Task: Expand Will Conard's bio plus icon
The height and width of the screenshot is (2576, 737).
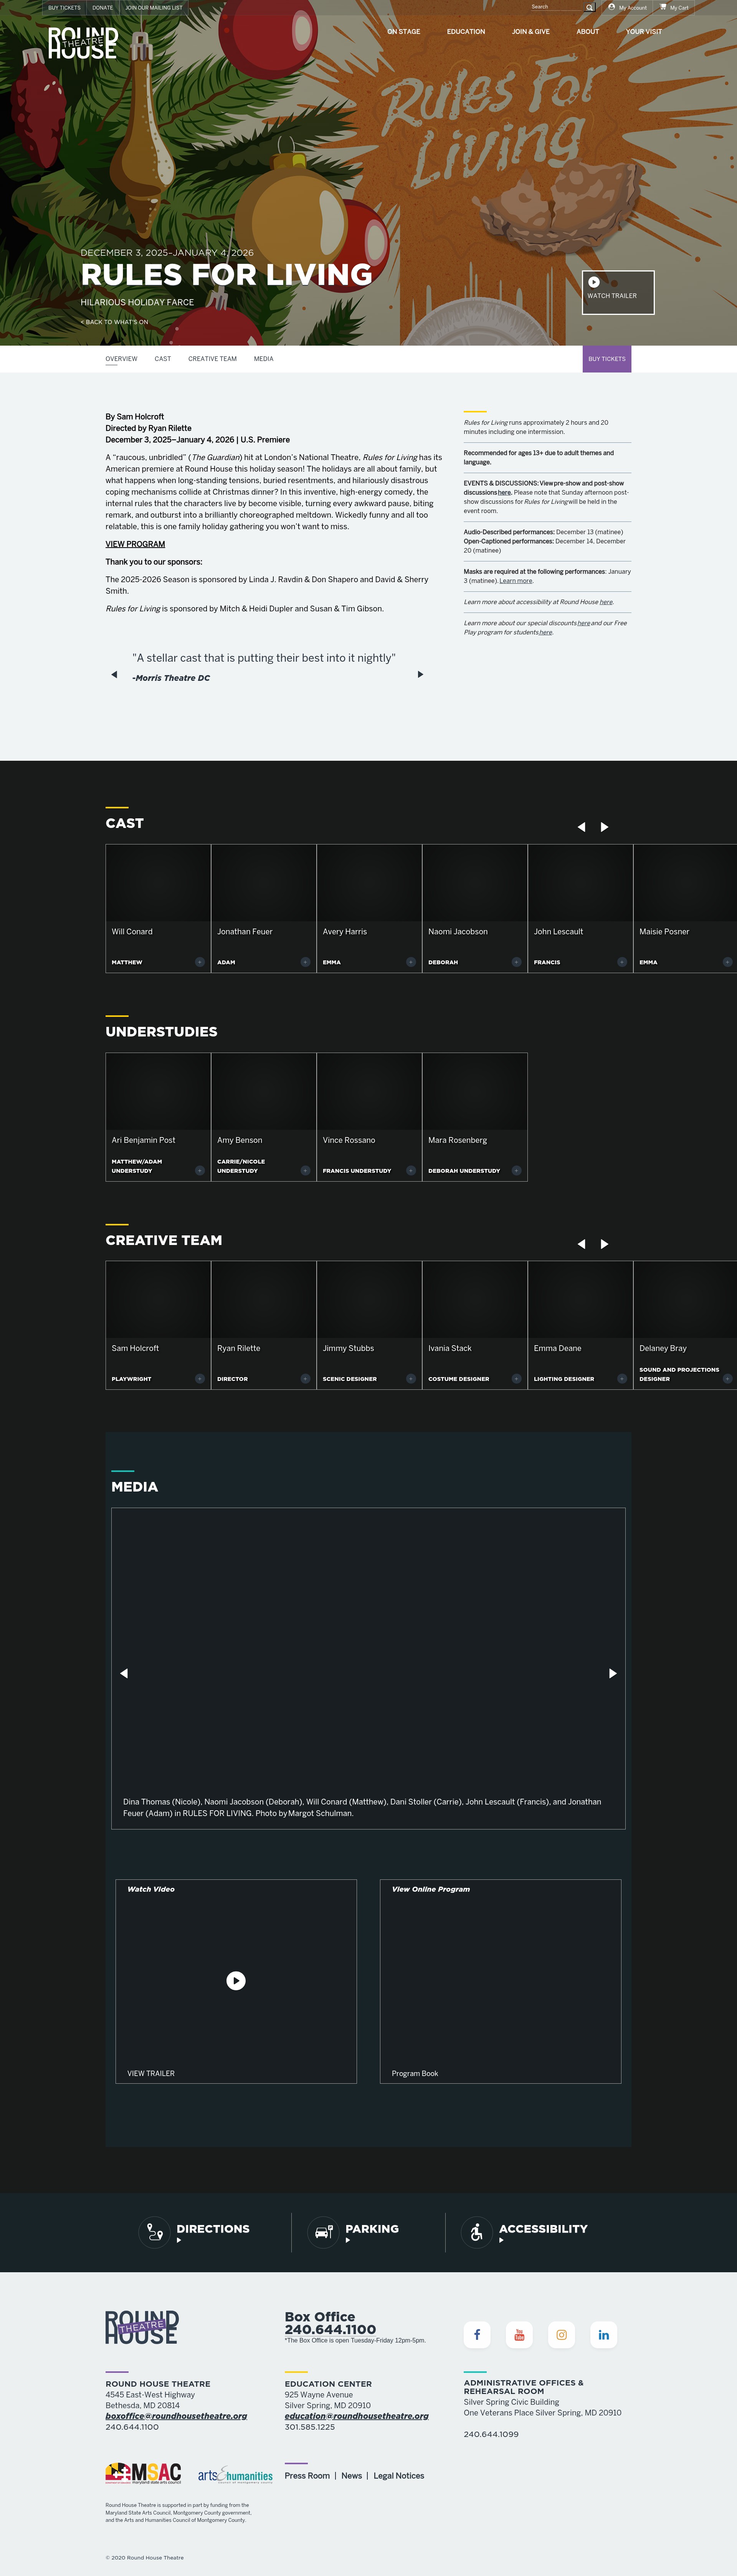Action: pos(200,962)
